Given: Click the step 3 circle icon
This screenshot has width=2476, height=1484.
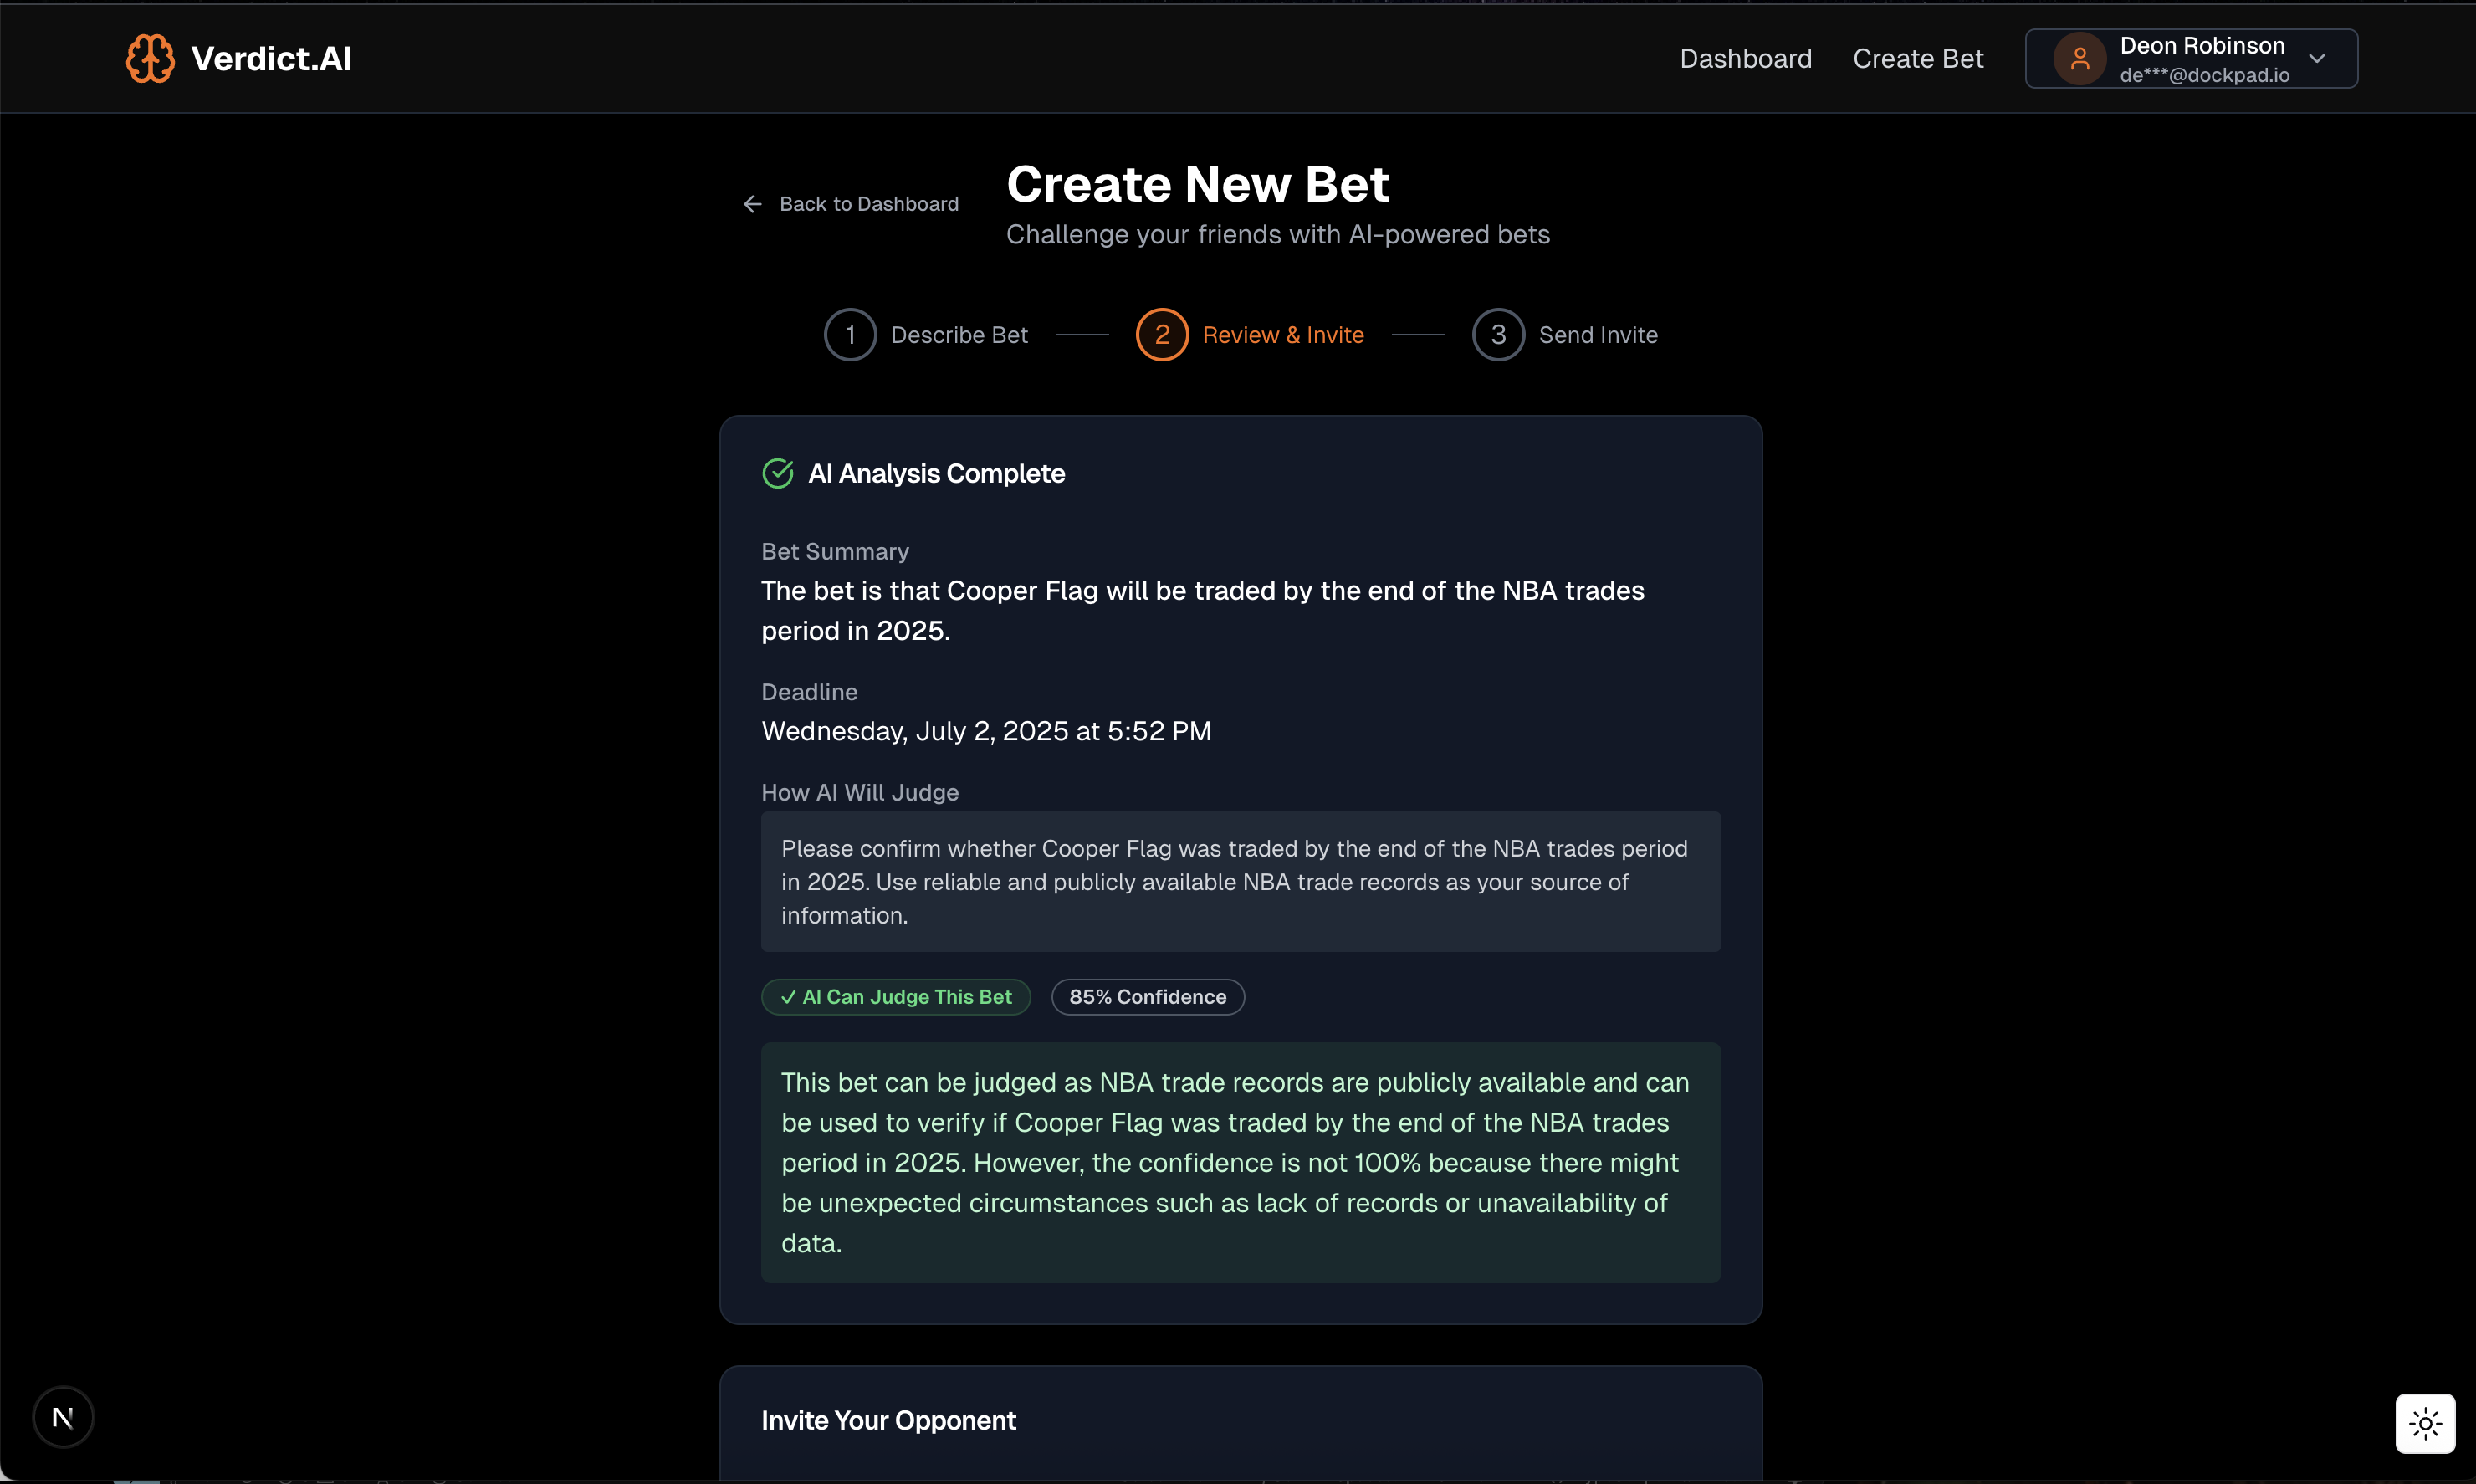Looking at the screenshot, I should pos(1498,335).
